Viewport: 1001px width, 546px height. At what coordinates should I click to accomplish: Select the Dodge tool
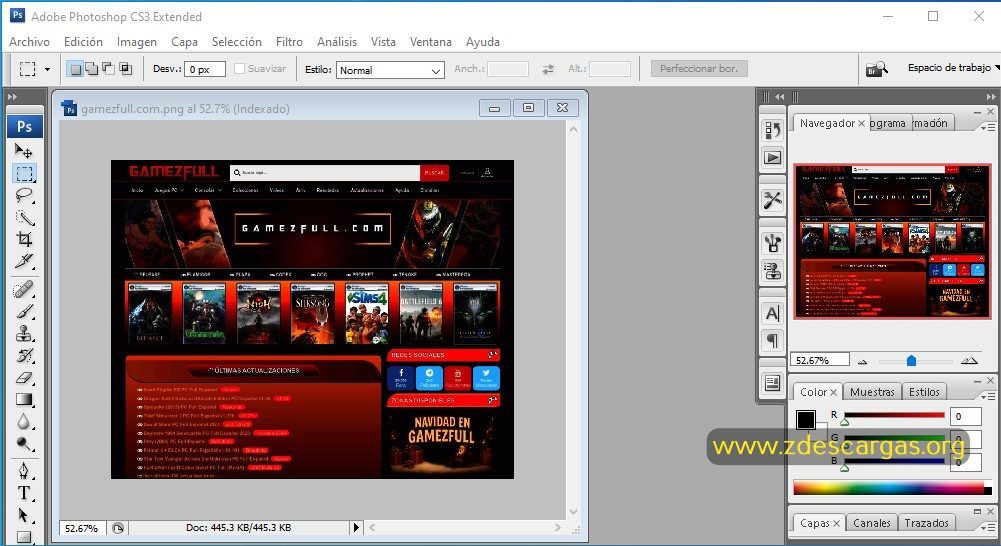click(x=24, y=443)
